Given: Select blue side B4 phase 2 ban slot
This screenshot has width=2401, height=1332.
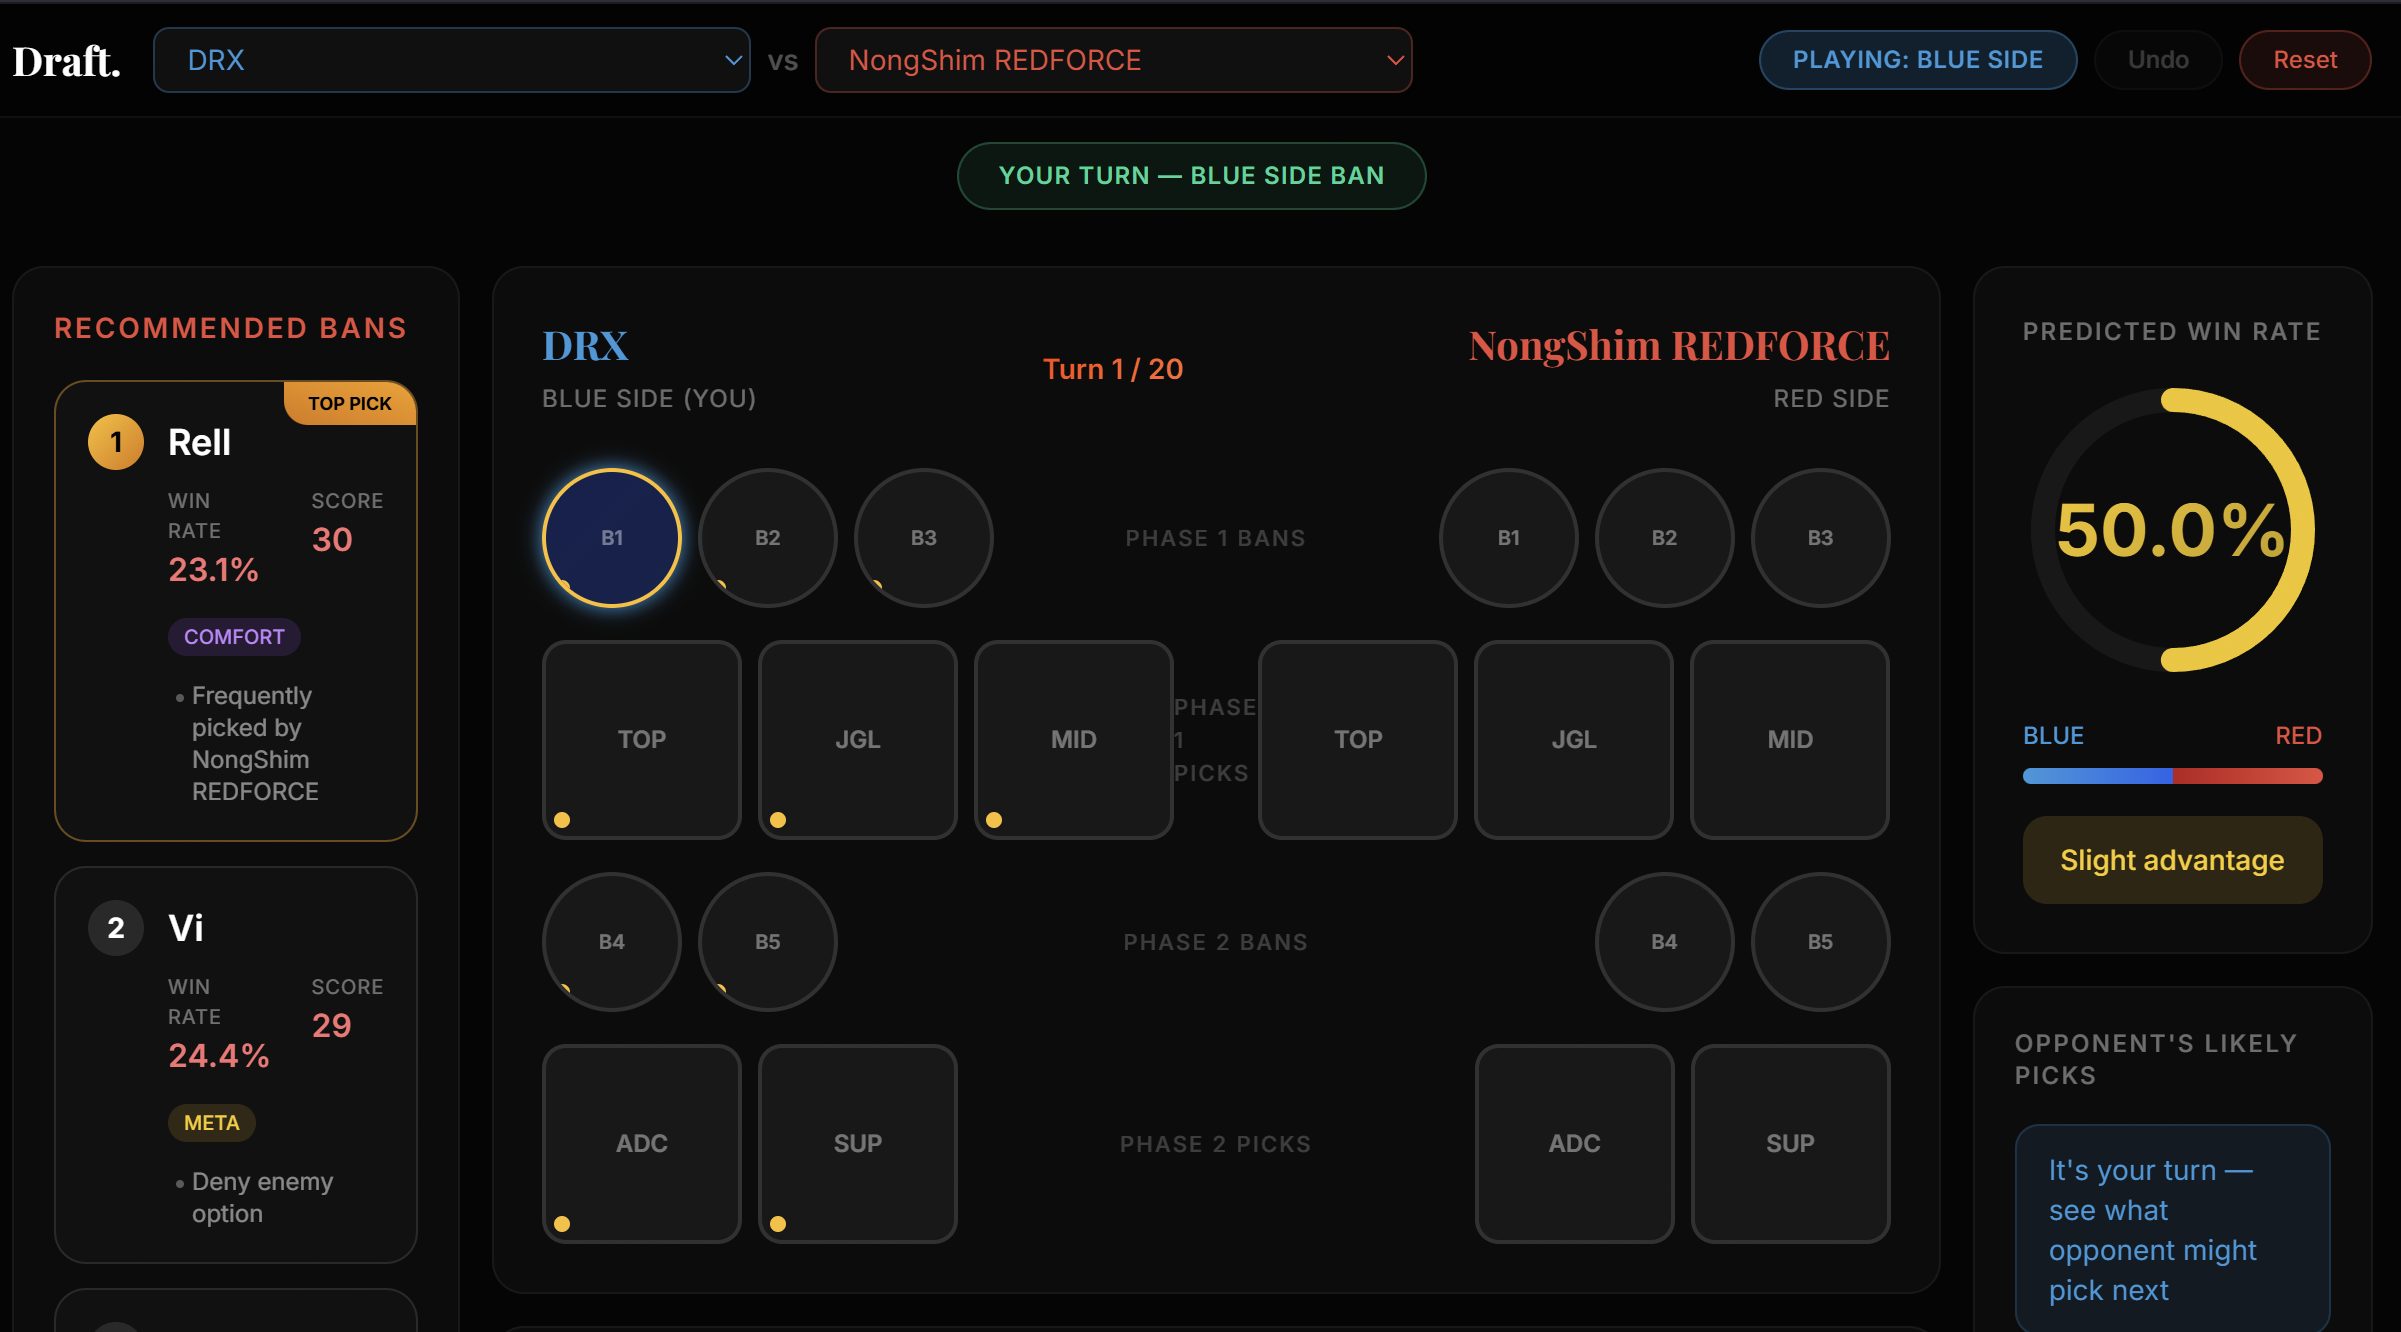Looking at the screenshot, I should click(611, 942).
